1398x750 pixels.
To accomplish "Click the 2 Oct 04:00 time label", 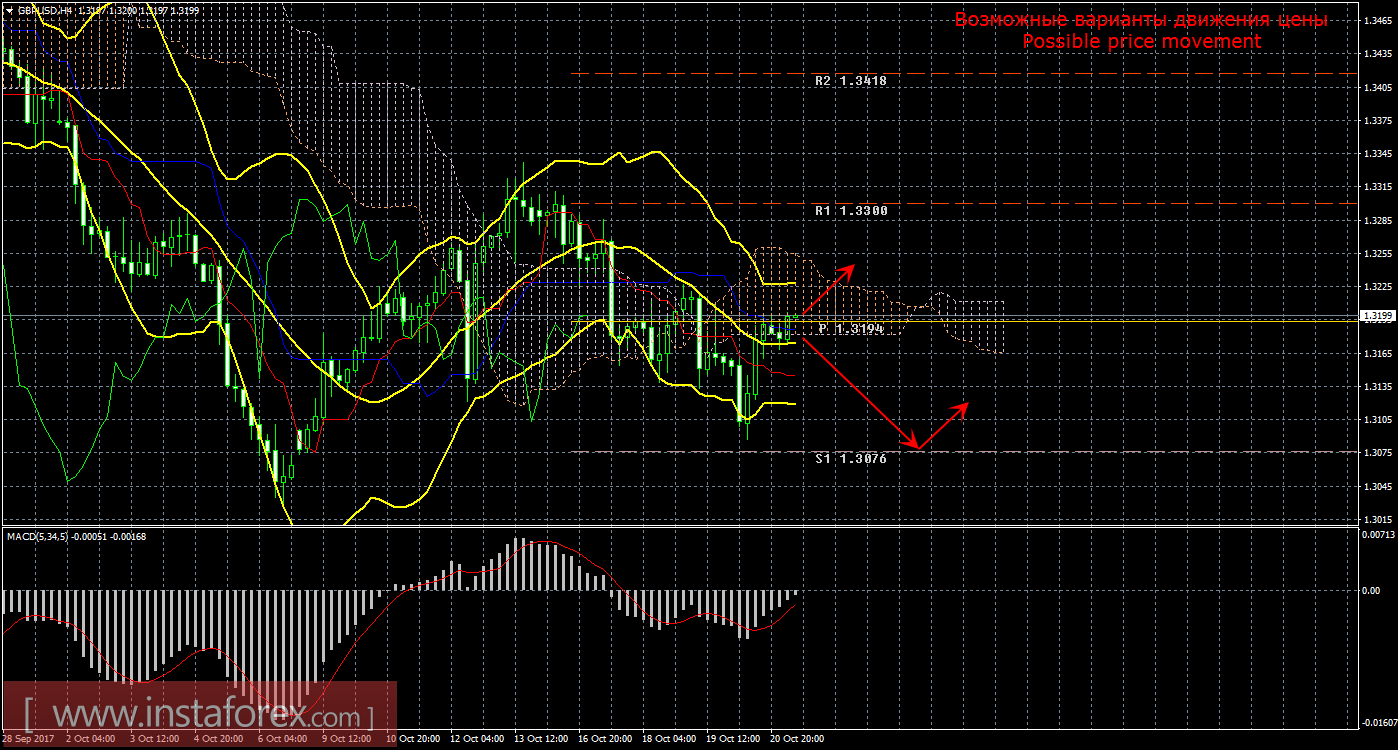I will coord(90,739).
